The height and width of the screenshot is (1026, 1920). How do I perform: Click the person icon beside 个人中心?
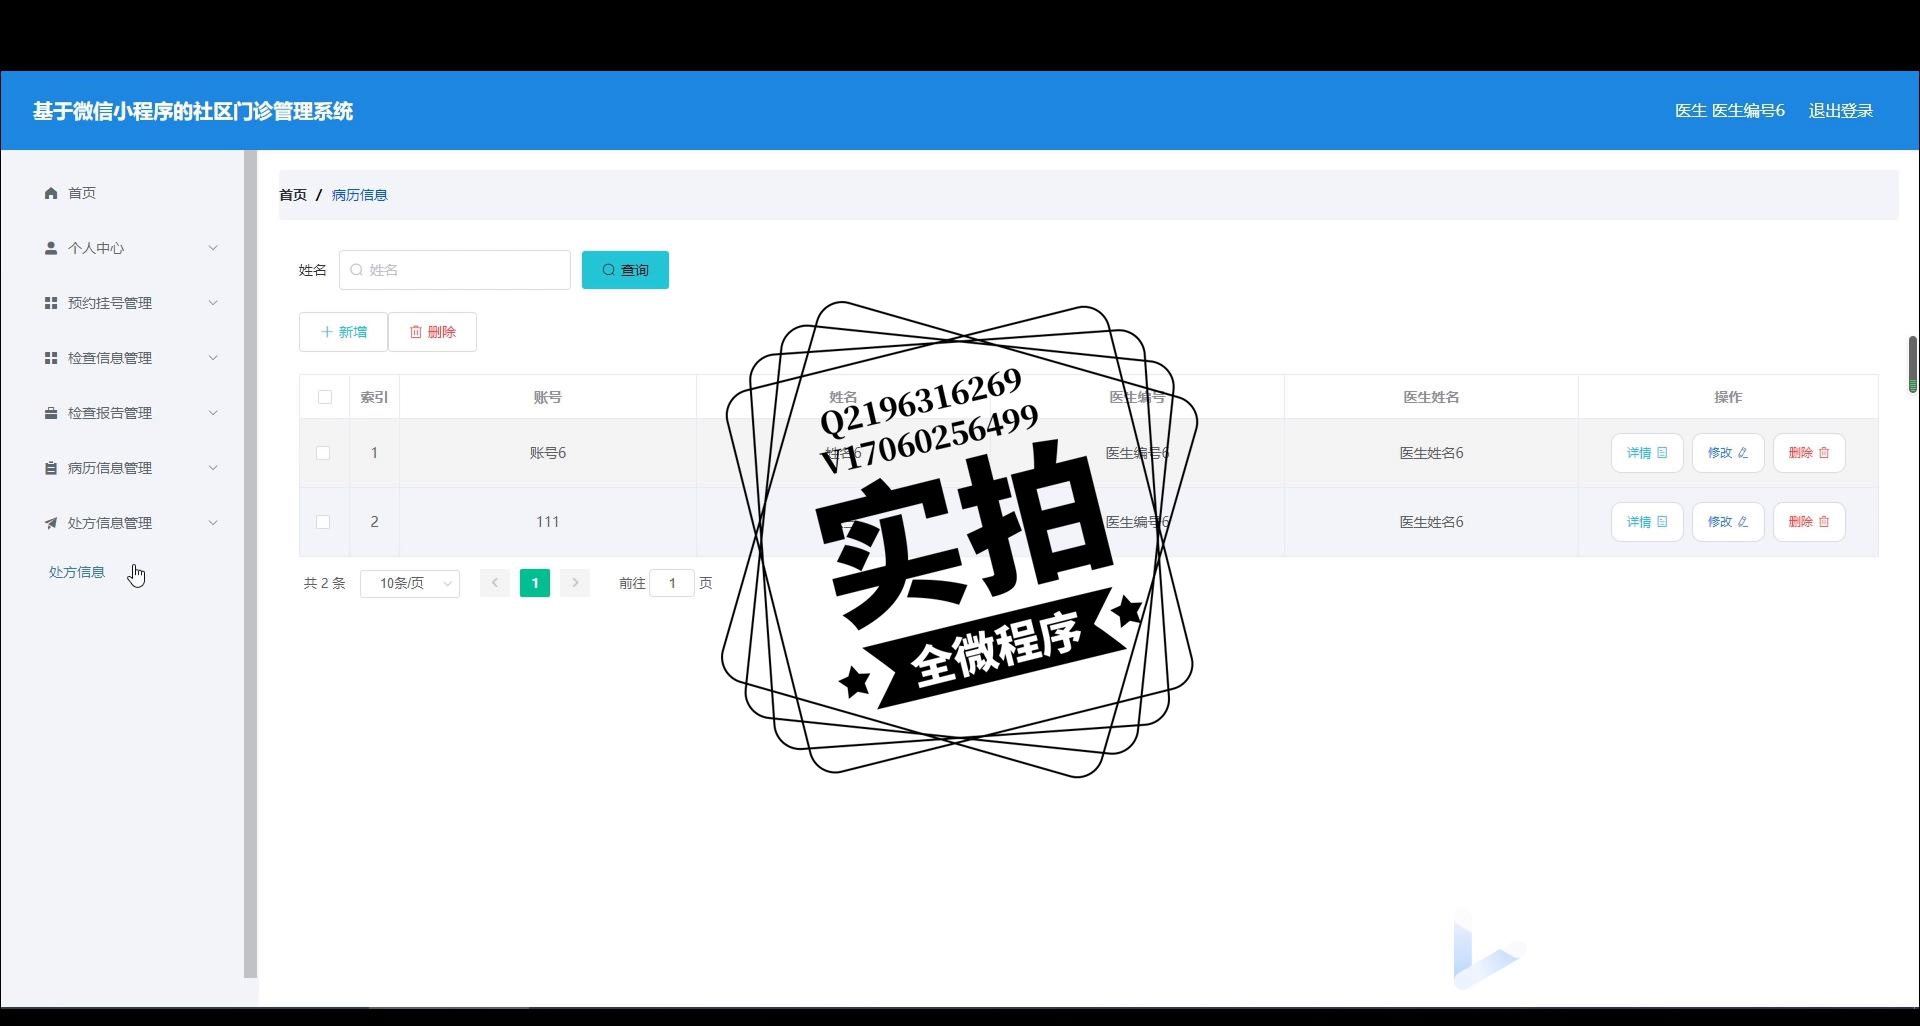pyautogui.click(x=51, y=248)
